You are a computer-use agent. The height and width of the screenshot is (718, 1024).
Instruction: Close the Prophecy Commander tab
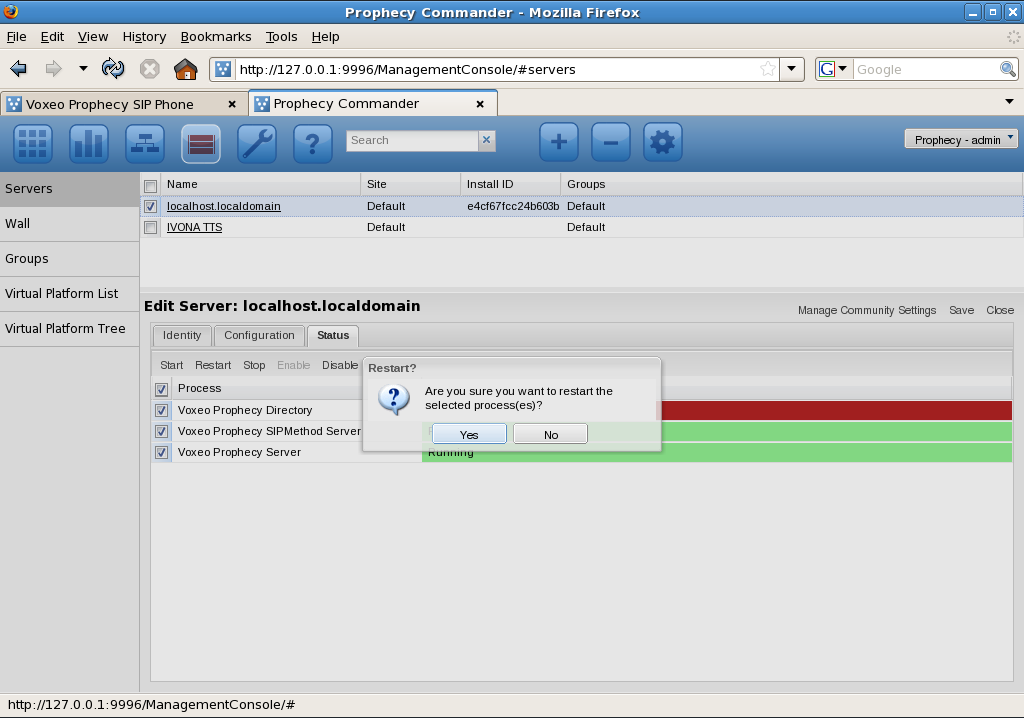(x=480, y=104)
